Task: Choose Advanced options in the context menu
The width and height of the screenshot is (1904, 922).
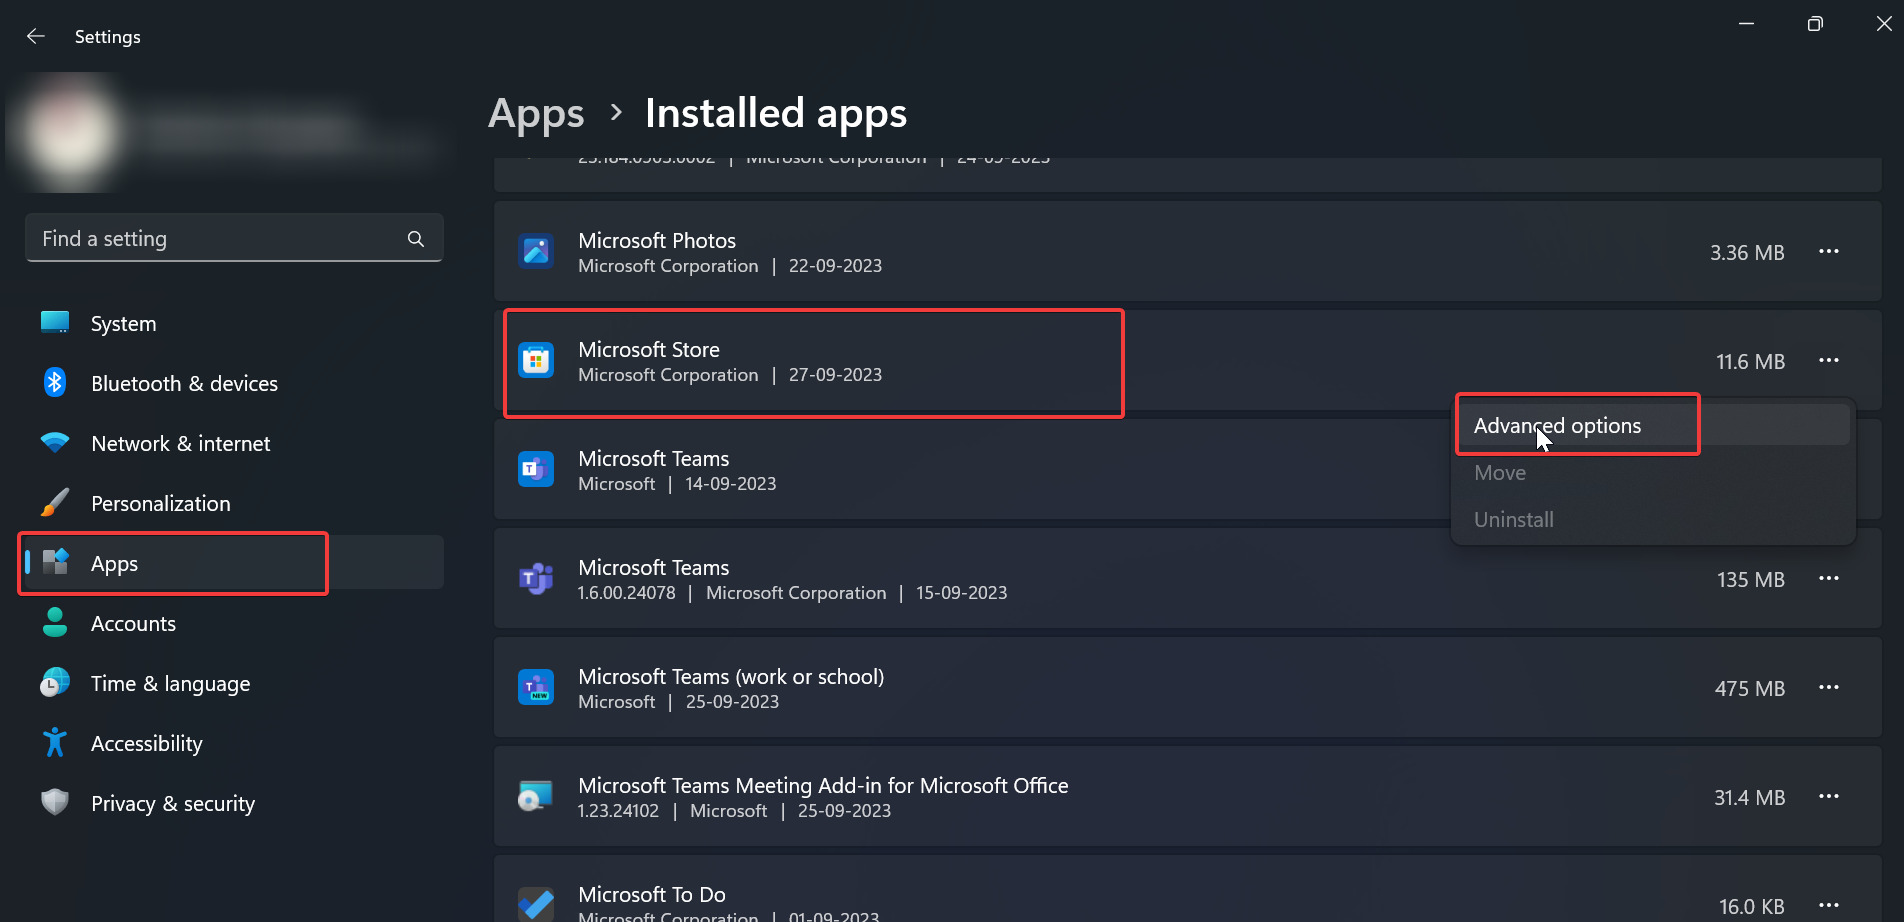Action: [x=1653, y=425]
